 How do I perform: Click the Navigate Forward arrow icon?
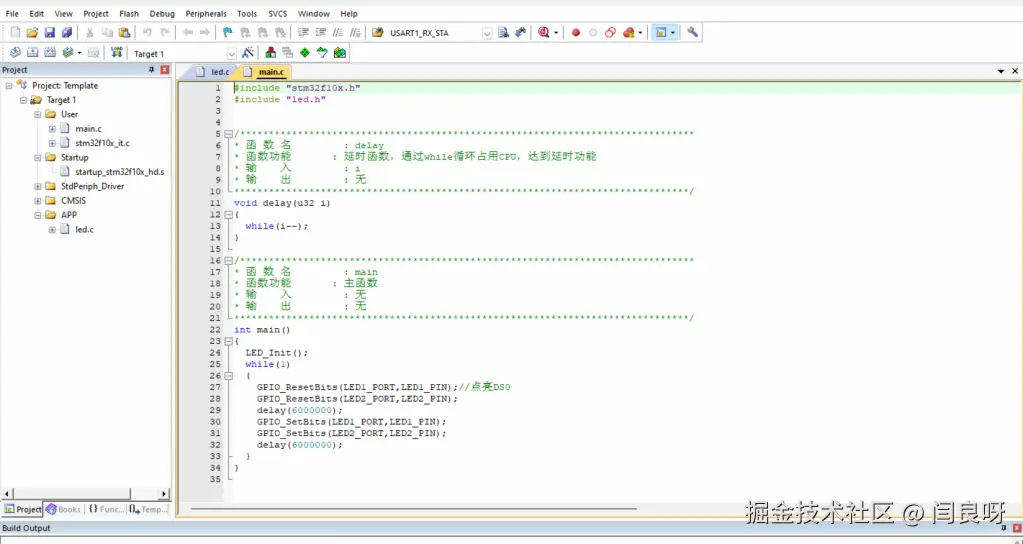(x=205, y=32)
